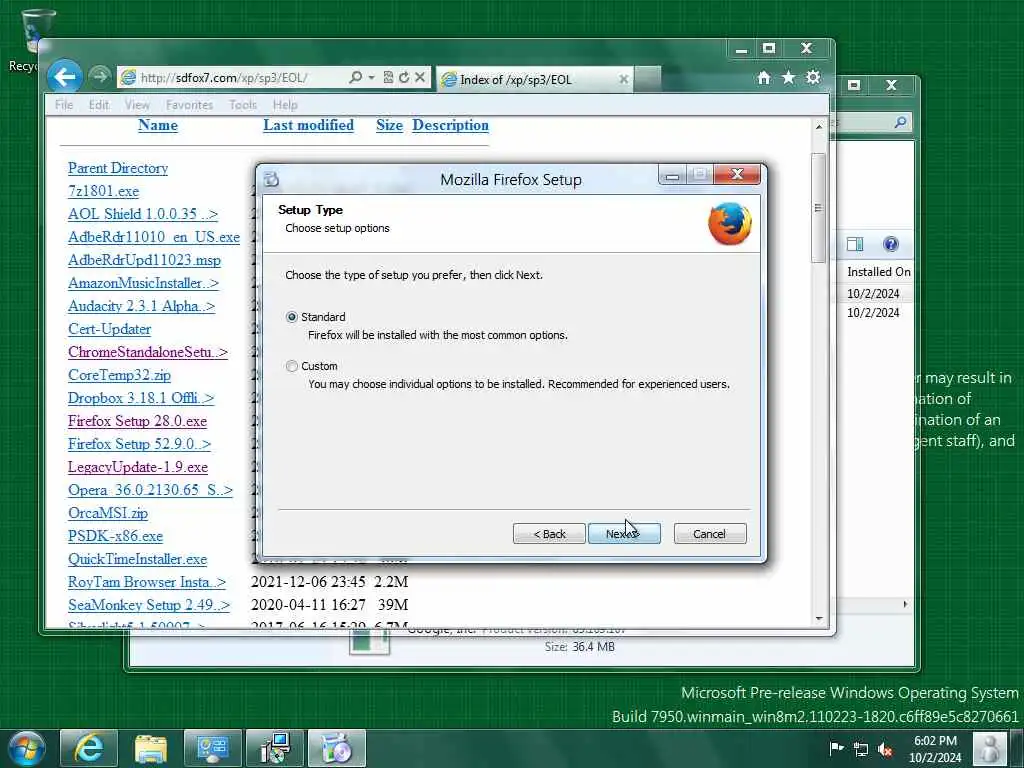Image resolution: width=1024 pixels, height=768 pixels.
Task: Open the Edit menu
Action: [x=99, y=104]
